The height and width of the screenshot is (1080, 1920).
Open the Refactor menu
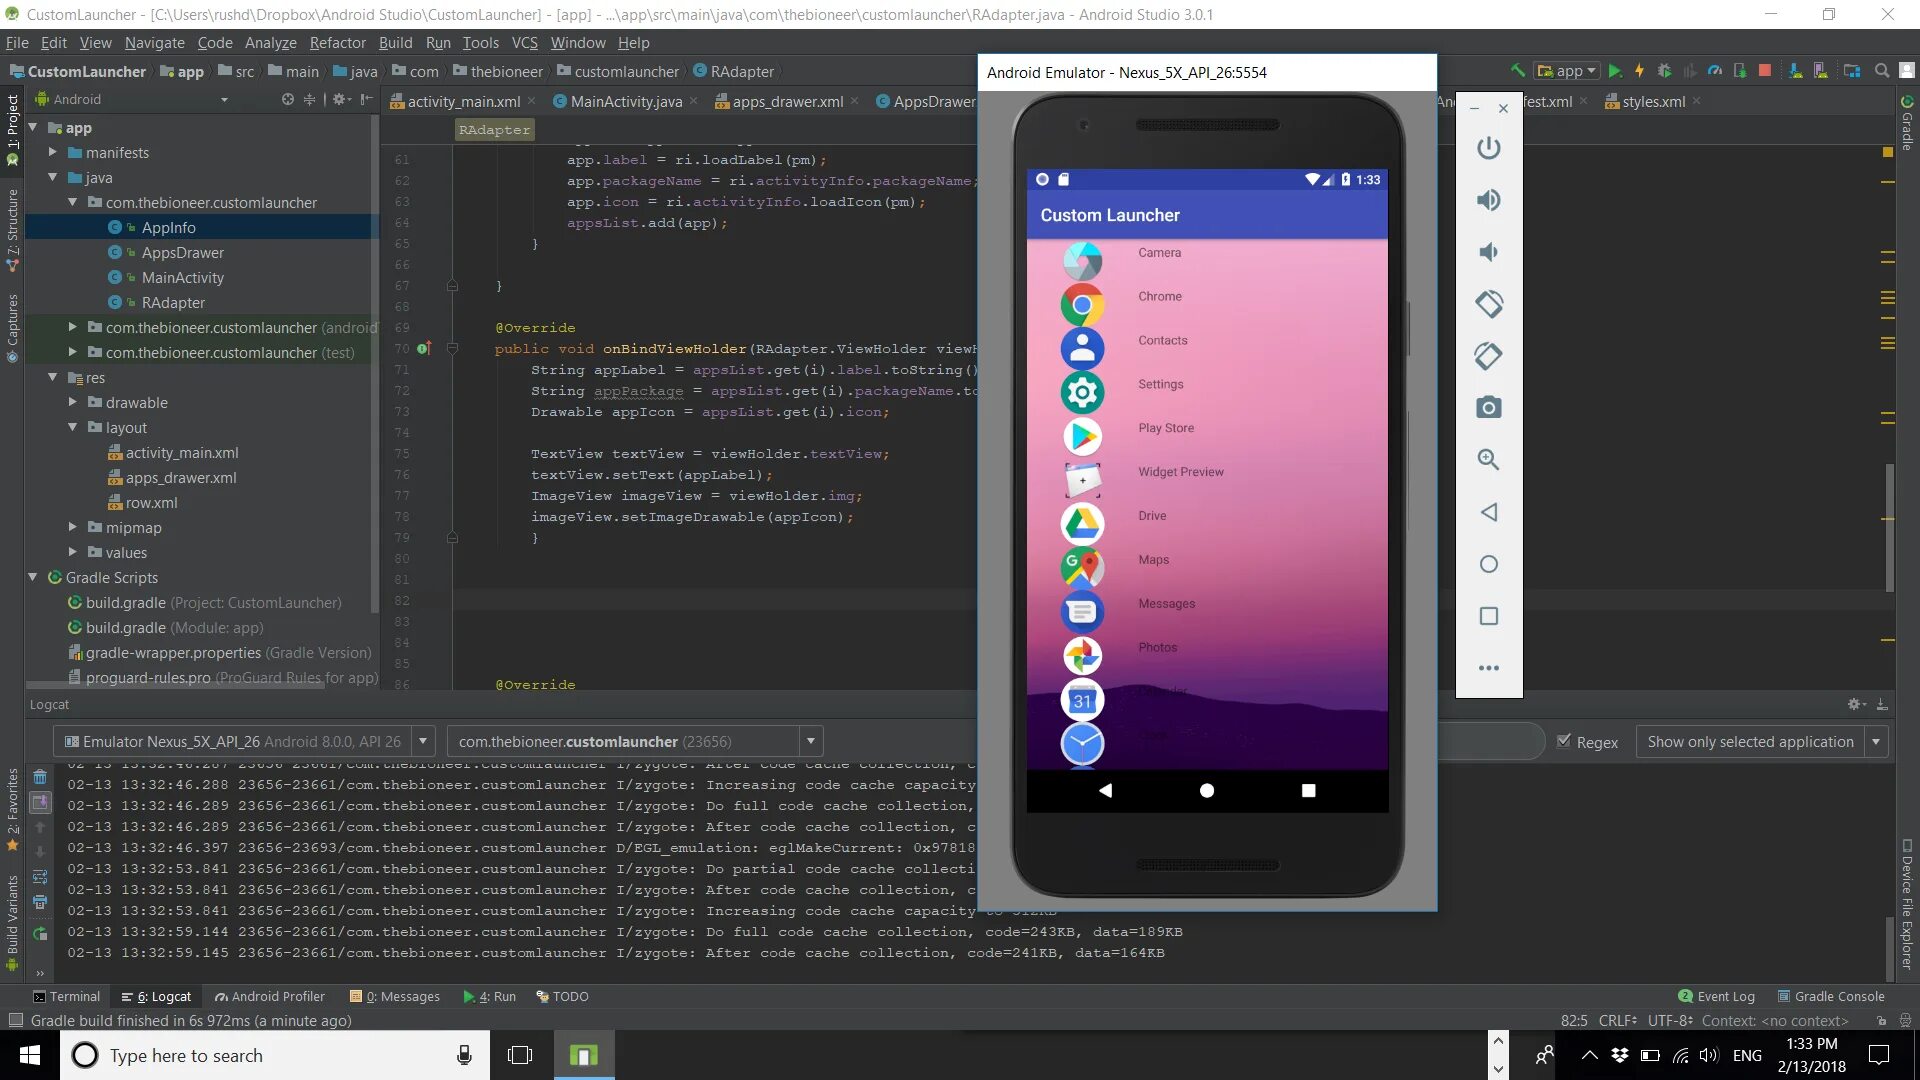[x=337, y=43]
